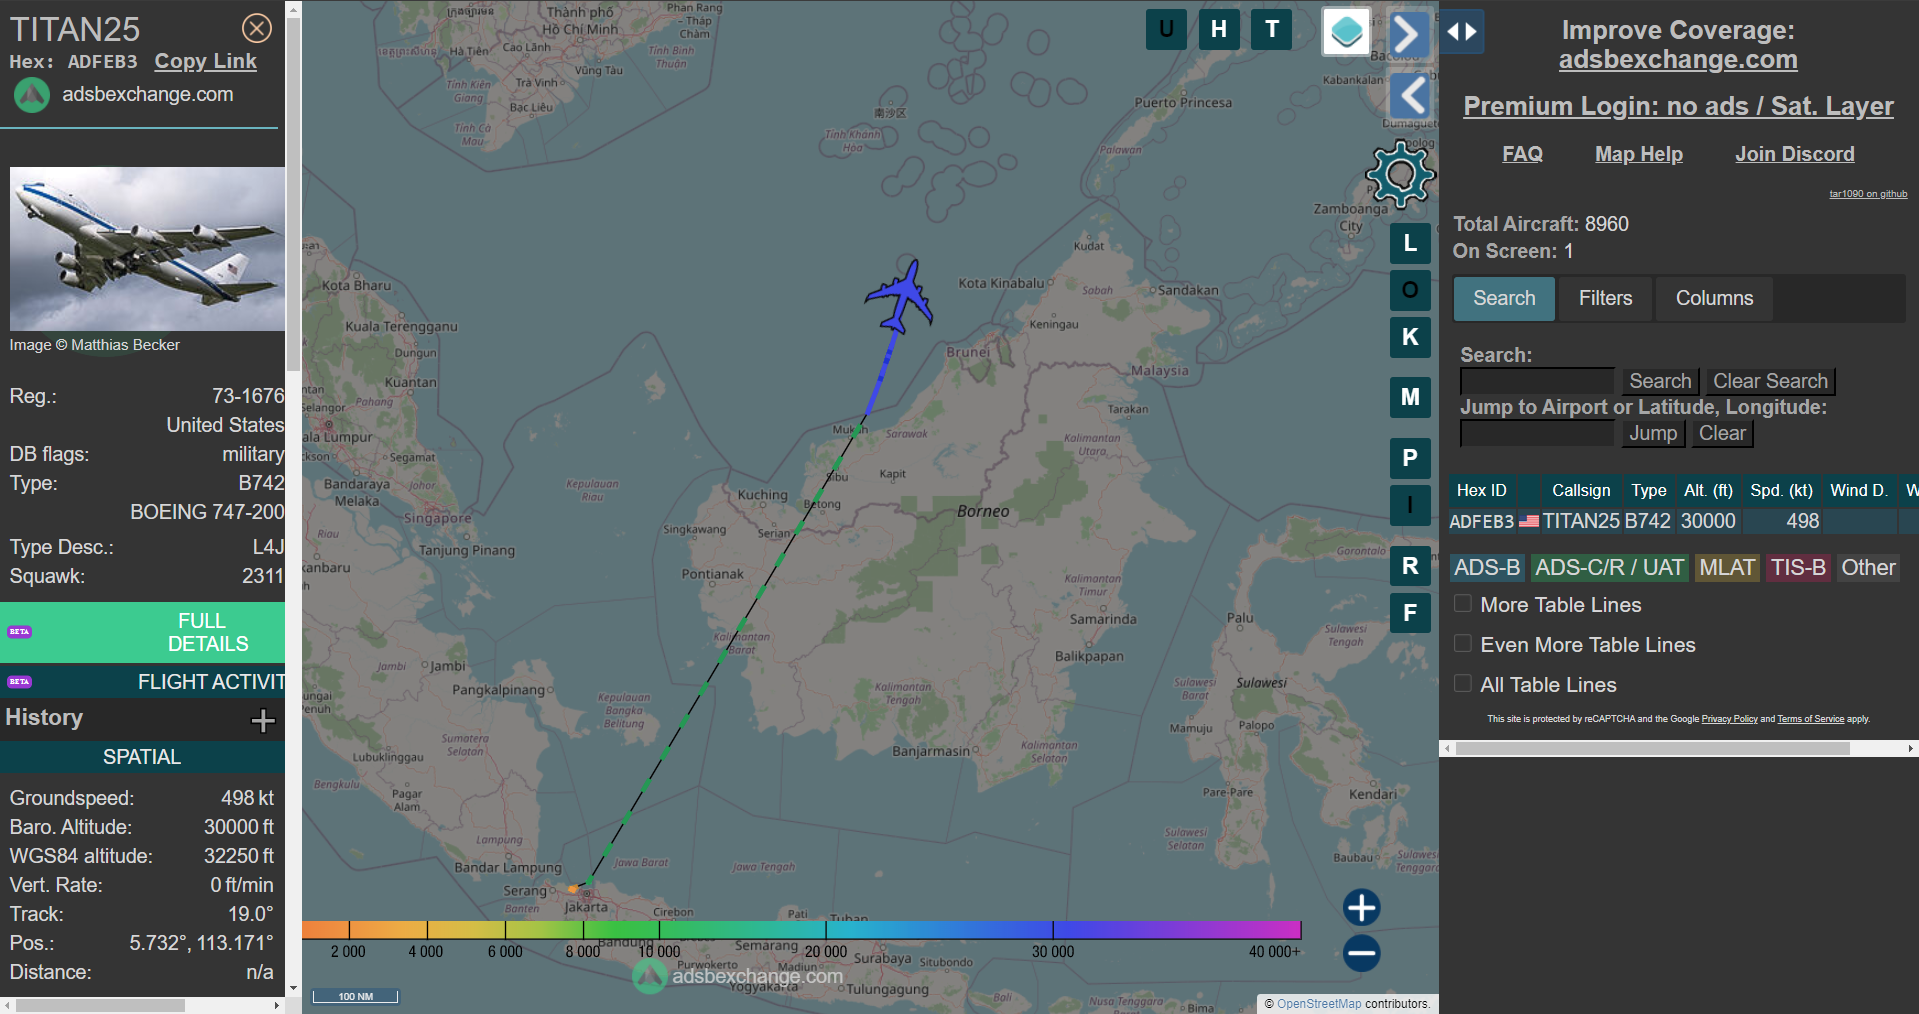
Task: Click the SPATIAL section header
Action: pos(142,757)
